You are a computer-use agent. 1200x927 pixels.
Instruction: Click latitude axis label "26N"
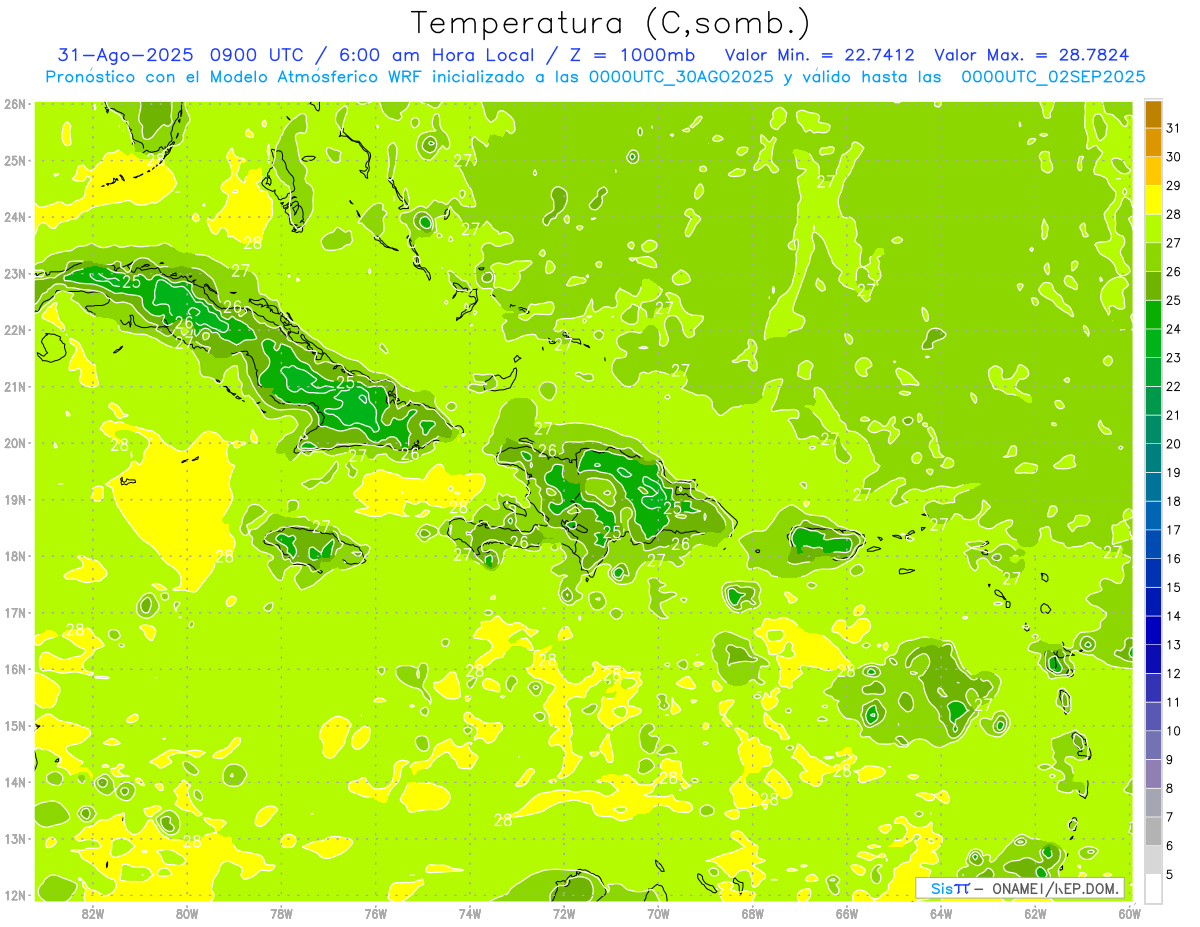click(x=15, y=104)
